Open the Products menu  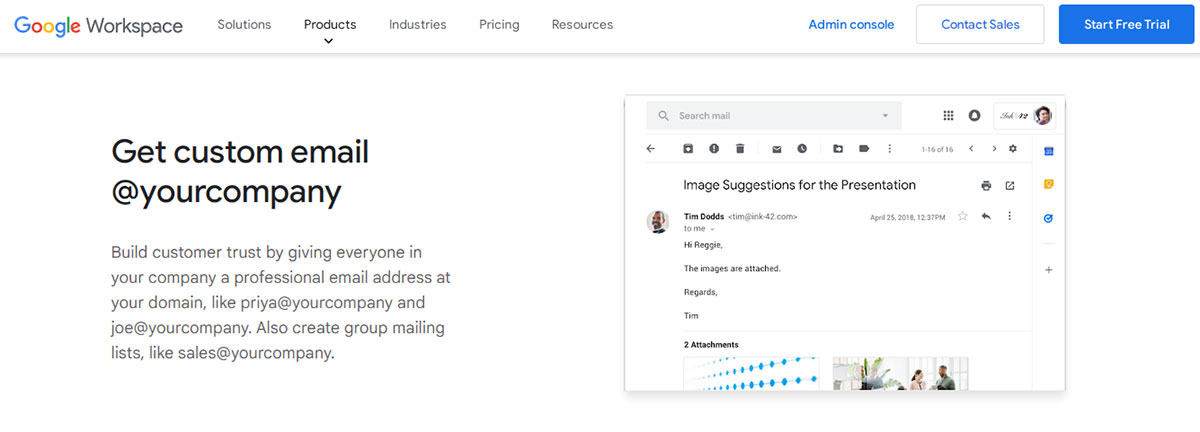point(330,24)
